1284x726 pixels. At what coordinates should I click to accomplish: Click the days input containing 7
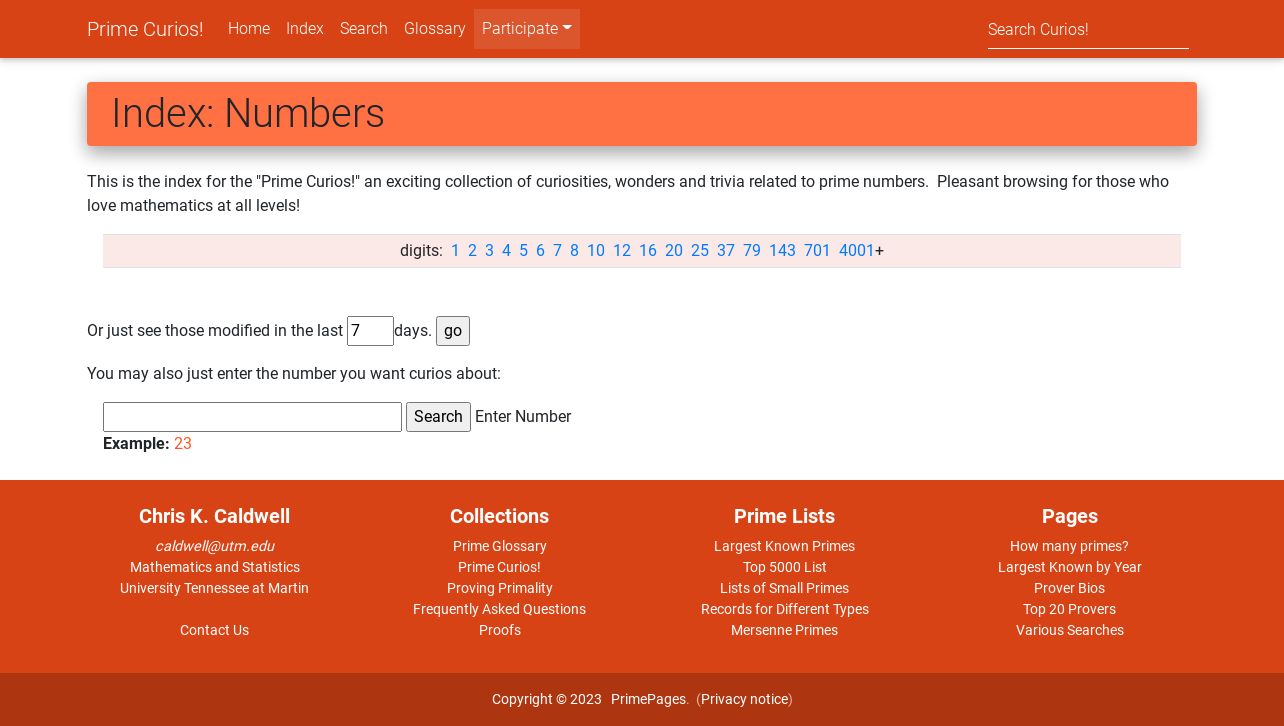(x=370, y=331)
